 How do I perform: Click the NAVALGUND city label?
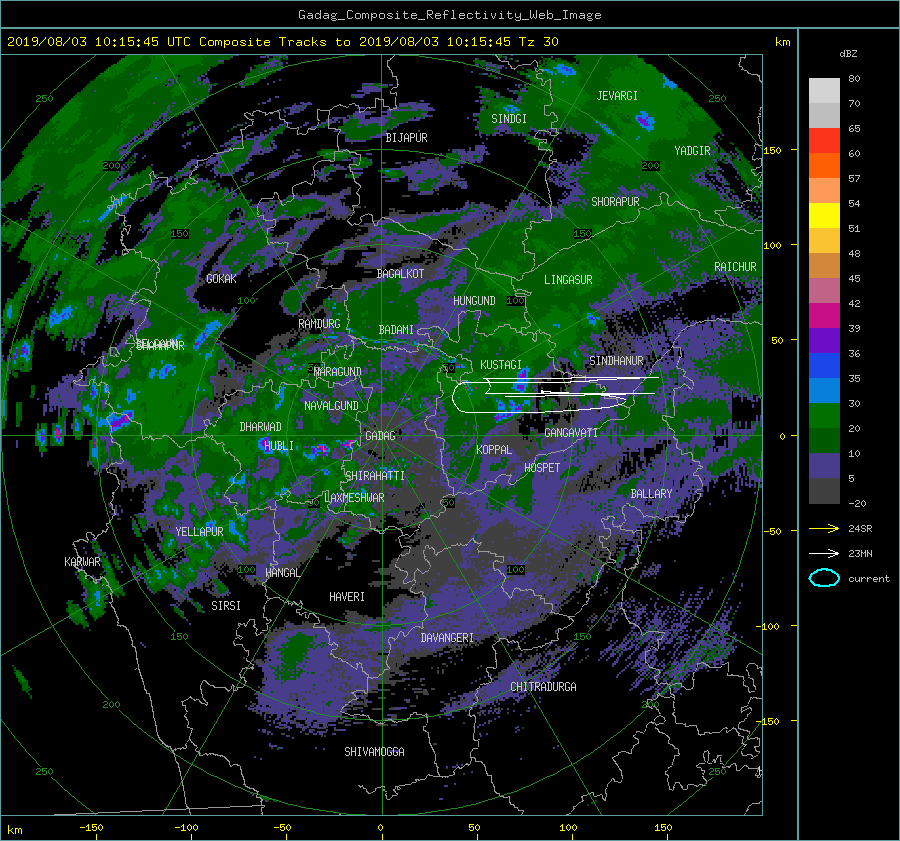point(331,405)
